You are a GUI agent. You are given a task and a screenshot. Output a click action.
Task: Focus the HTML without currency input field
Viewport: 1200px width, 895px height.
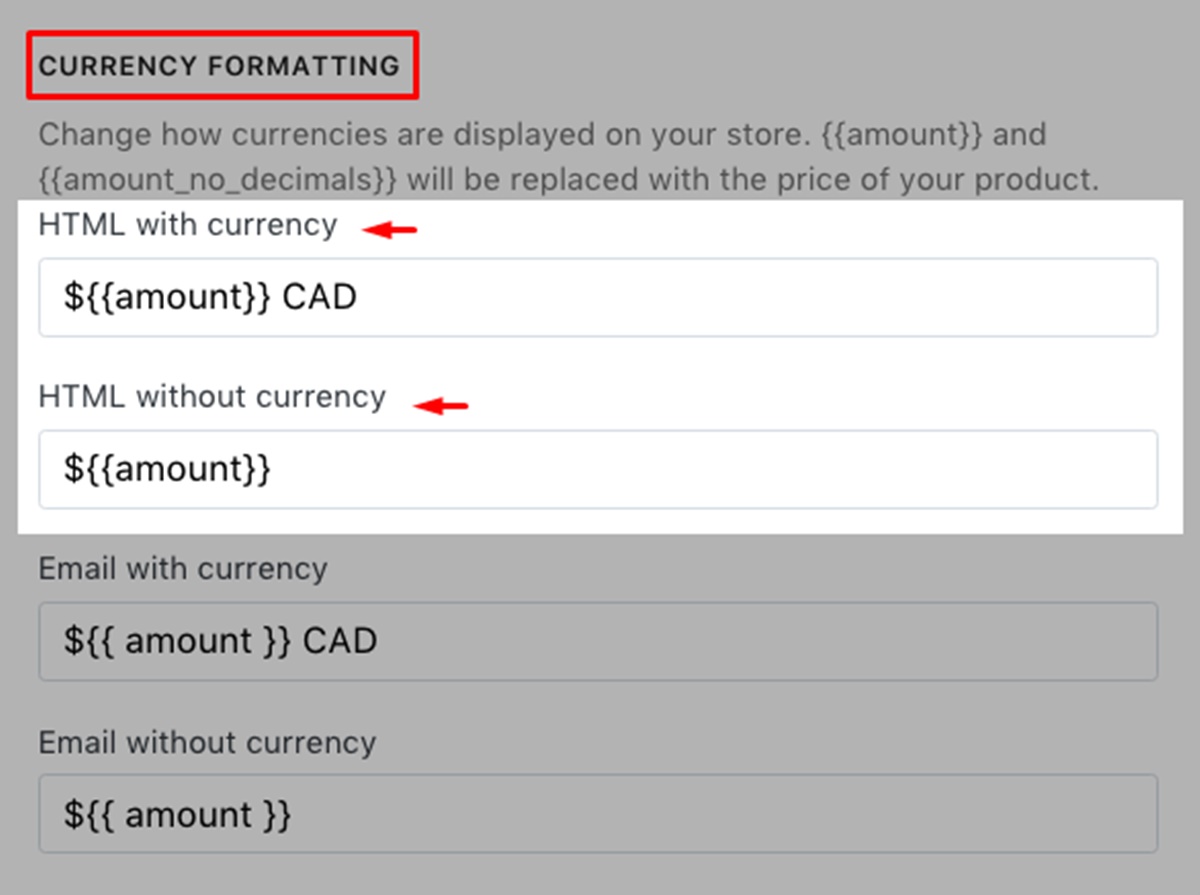tap(598, 469)
